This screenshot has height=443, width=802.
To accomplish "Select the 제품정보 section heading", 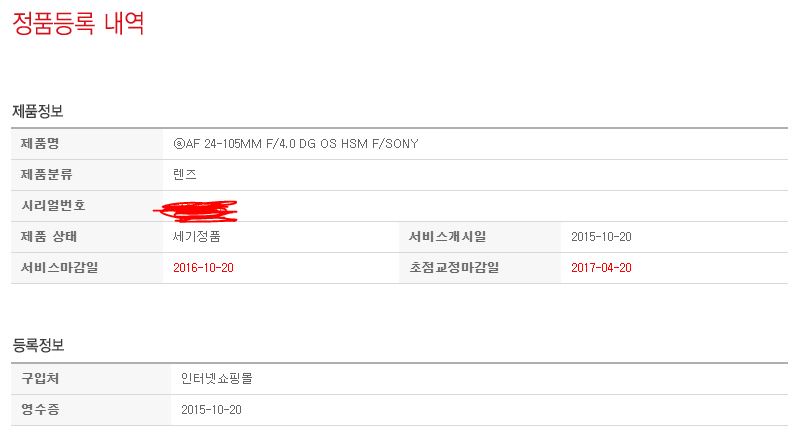I will coord(38,110).
